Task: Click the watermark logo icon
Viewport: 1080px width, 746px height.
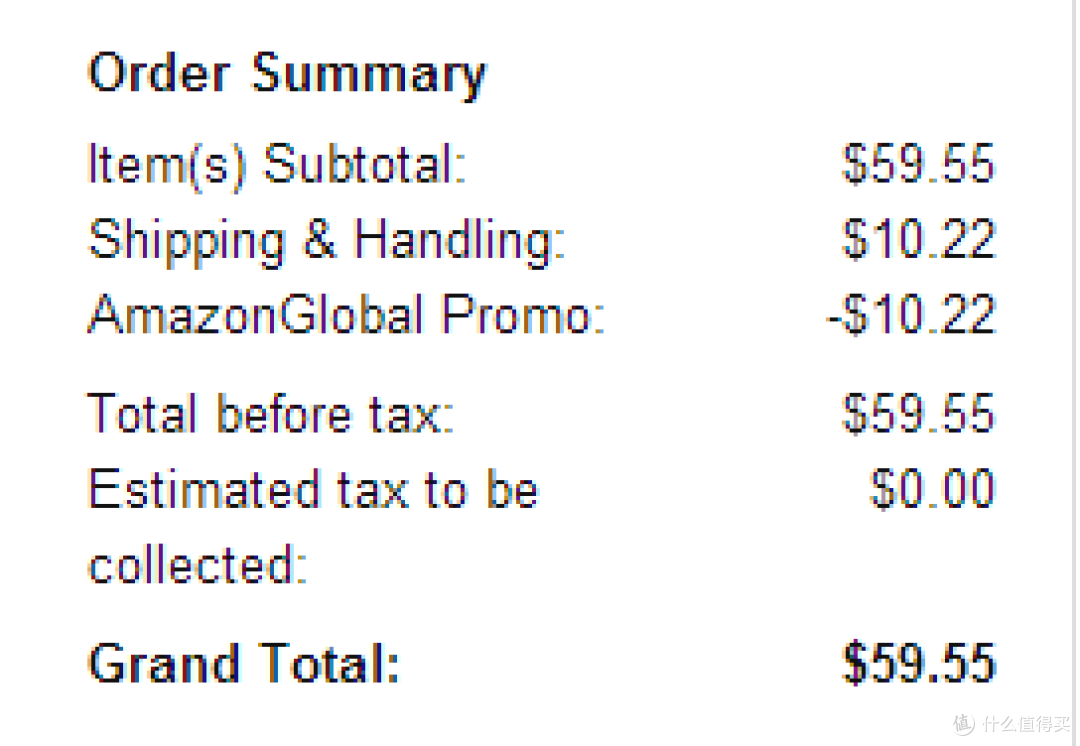Action: (x=964, y=723)
